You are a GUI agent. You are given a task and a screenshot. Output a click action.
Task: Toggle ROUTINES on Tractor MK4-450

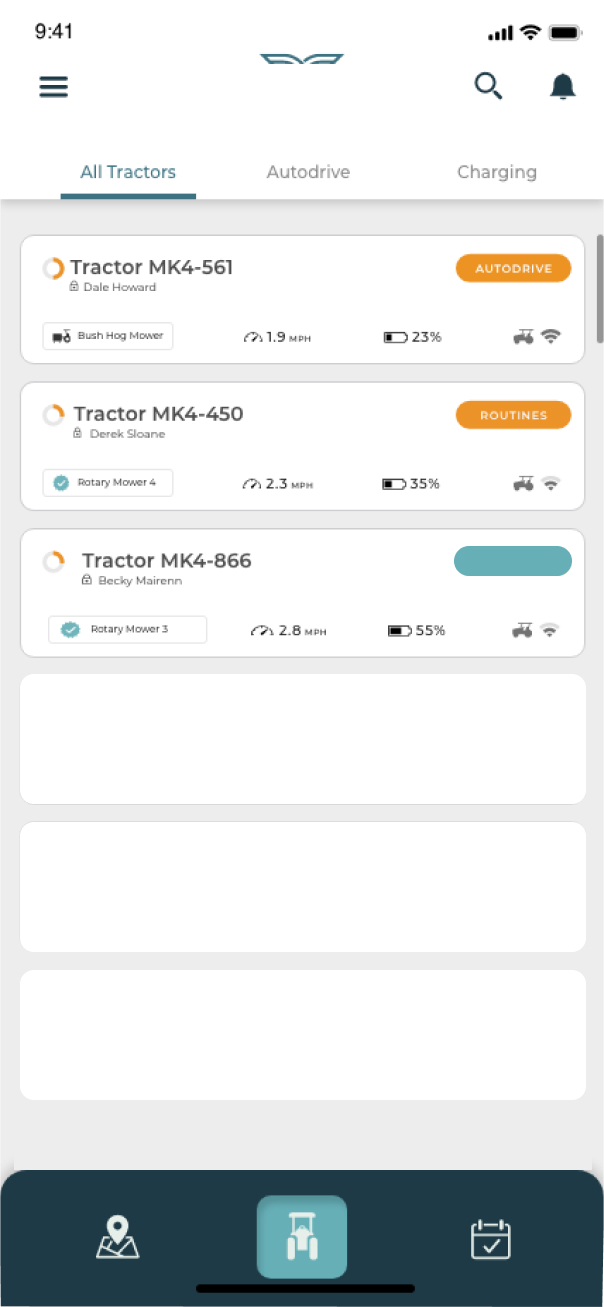pyautogui.click(x=513, y=414)
